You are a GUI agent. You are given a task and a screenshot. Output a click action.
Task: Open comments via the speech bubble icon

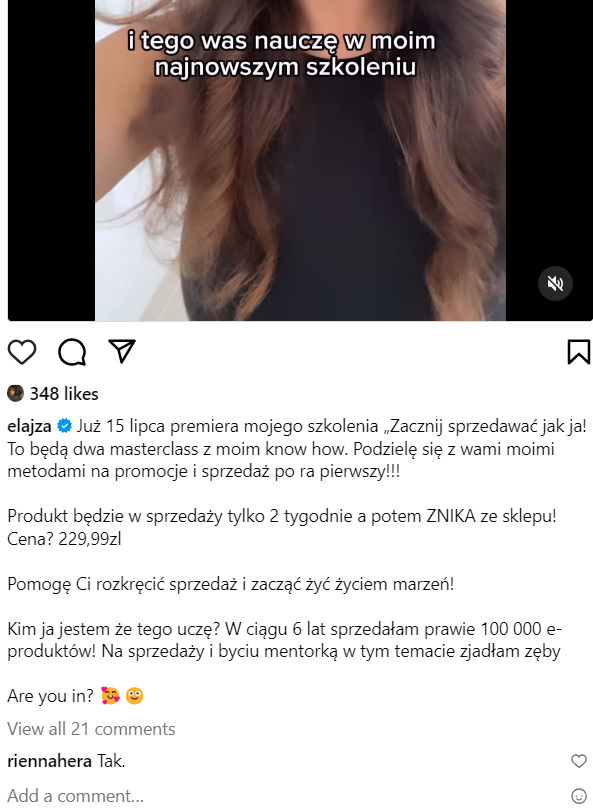(x=72, y=352)
